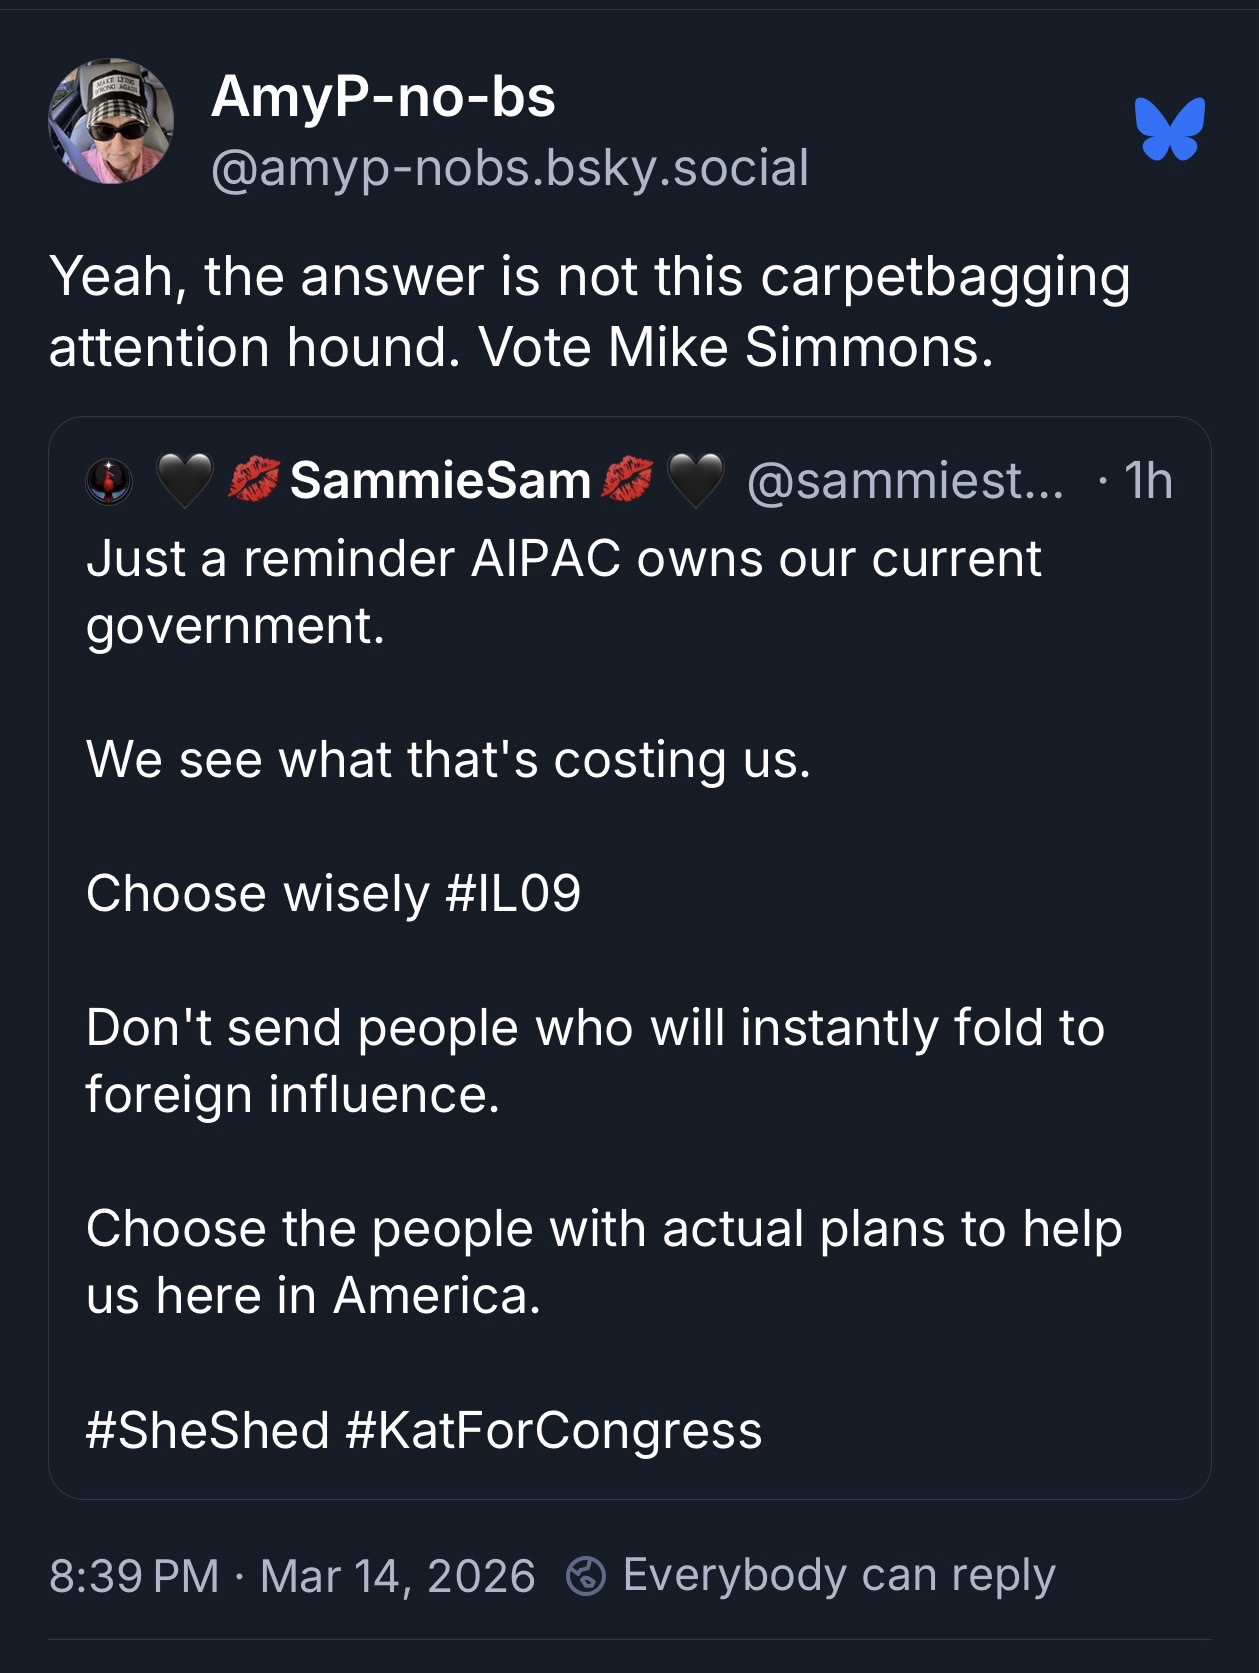Image resolution: width=1259 pixels, height=1673 pixels.
Task: Click the blue Bluesky butterfly logo
Action: [1169, 128]
